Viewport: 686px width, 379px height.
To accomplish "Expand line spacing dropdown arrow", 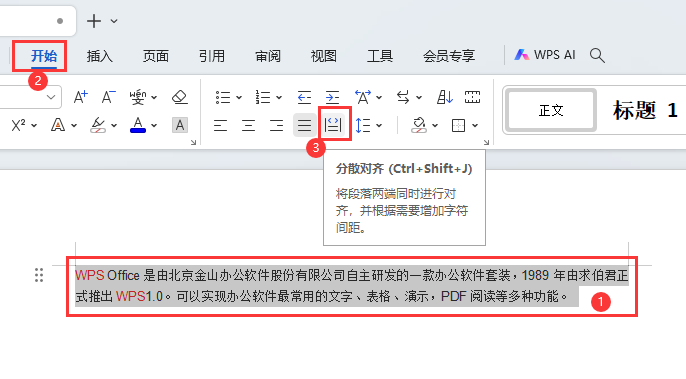I will point(379,126).
